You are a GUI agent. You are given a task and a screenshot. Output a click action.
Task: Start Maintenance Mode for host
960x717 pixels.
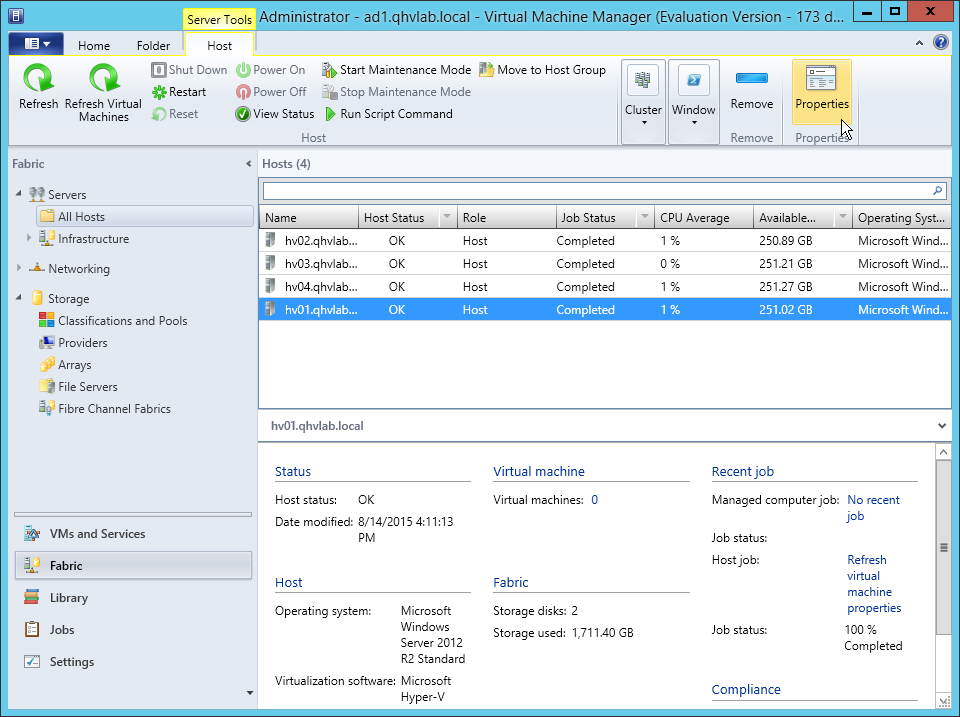point(396,70)
